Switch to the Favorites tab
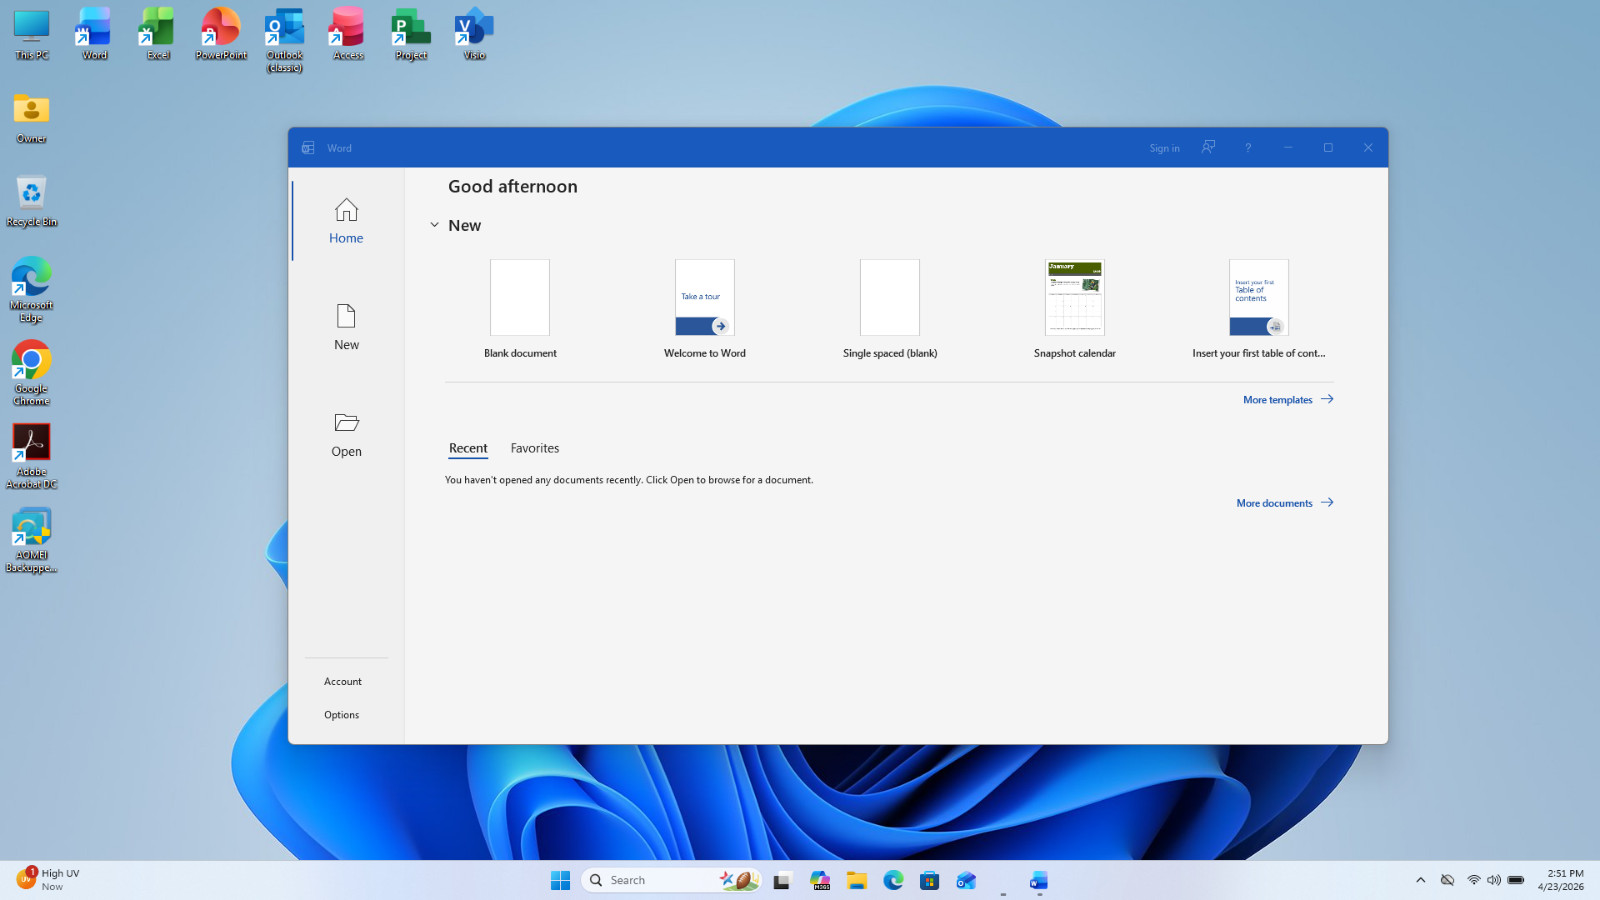 coord(535,448)
